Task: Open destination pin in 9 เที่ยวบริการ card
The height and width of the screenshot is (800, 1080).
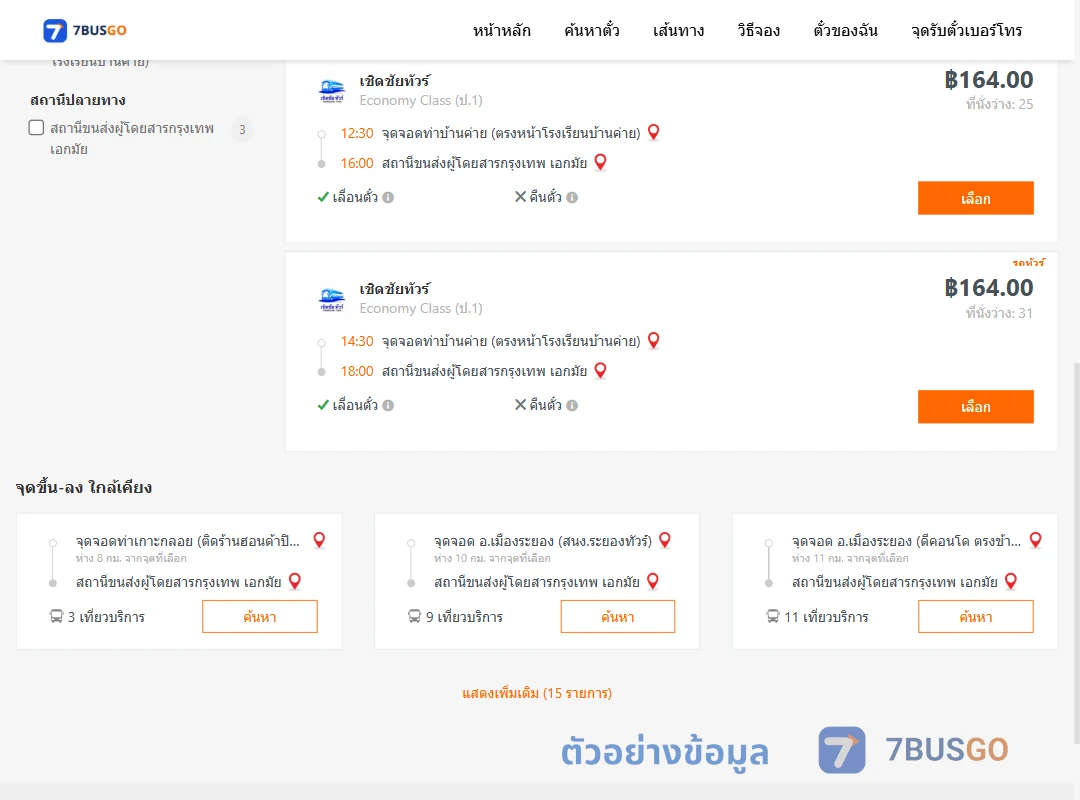Action: 653,582
